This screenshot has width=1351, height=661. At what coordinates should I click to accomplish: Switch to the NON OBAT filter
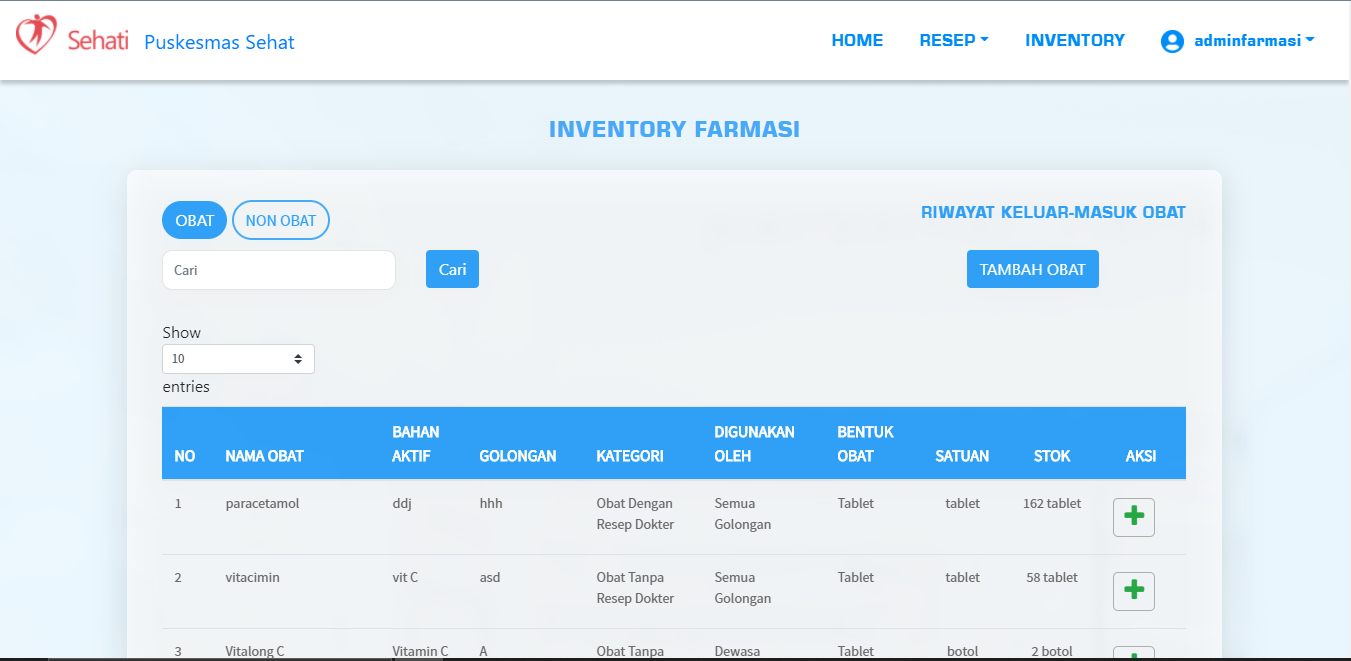[281, 221]
